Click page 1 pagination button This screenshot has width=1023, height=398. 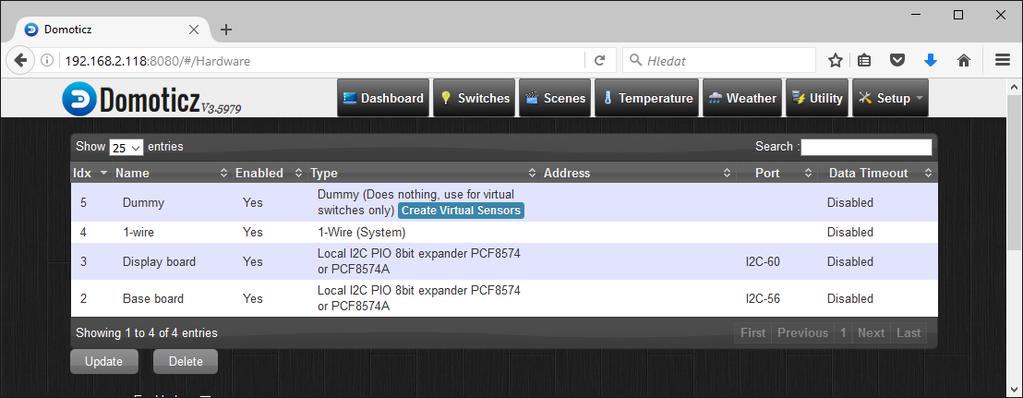[x=843, y=333]
